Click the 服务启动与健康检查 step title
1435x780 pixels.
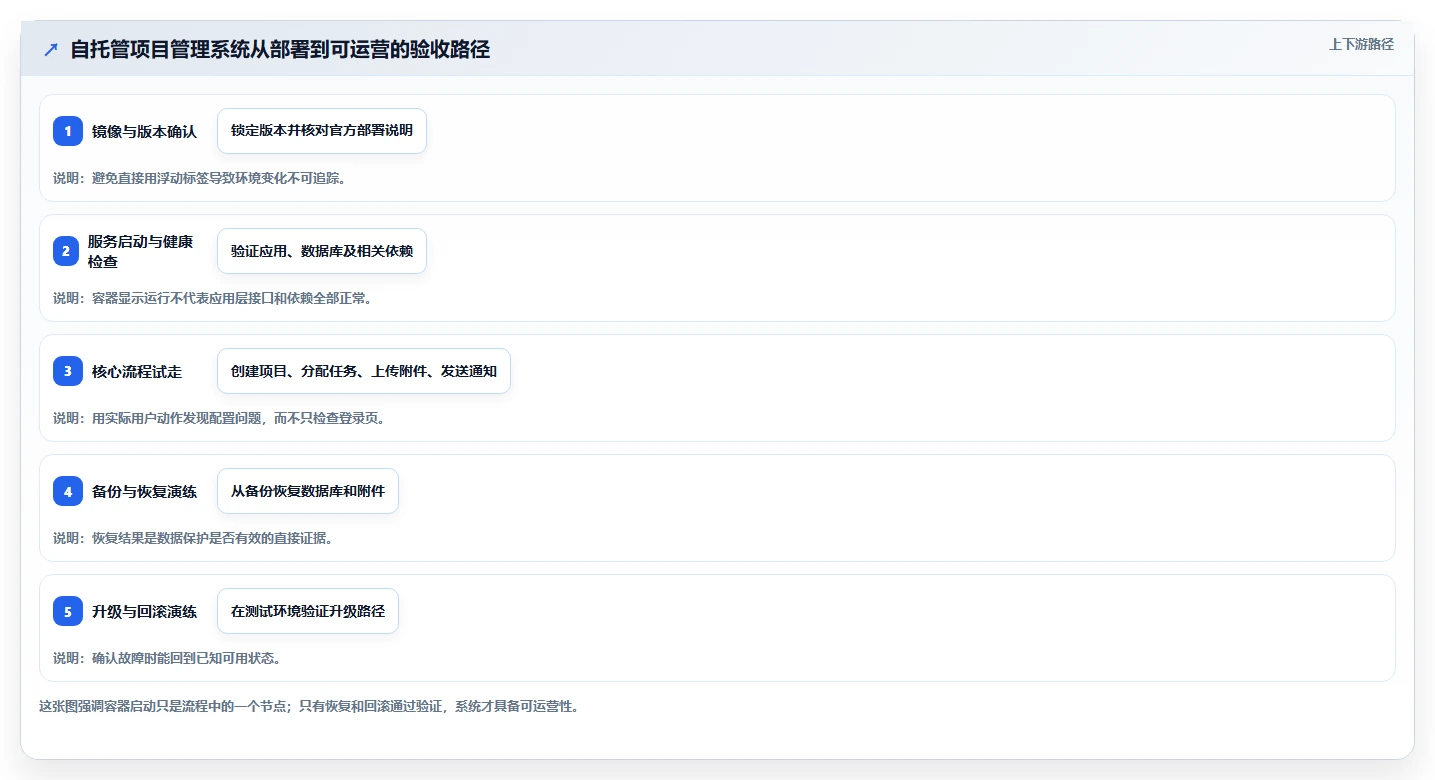[140, 251]
